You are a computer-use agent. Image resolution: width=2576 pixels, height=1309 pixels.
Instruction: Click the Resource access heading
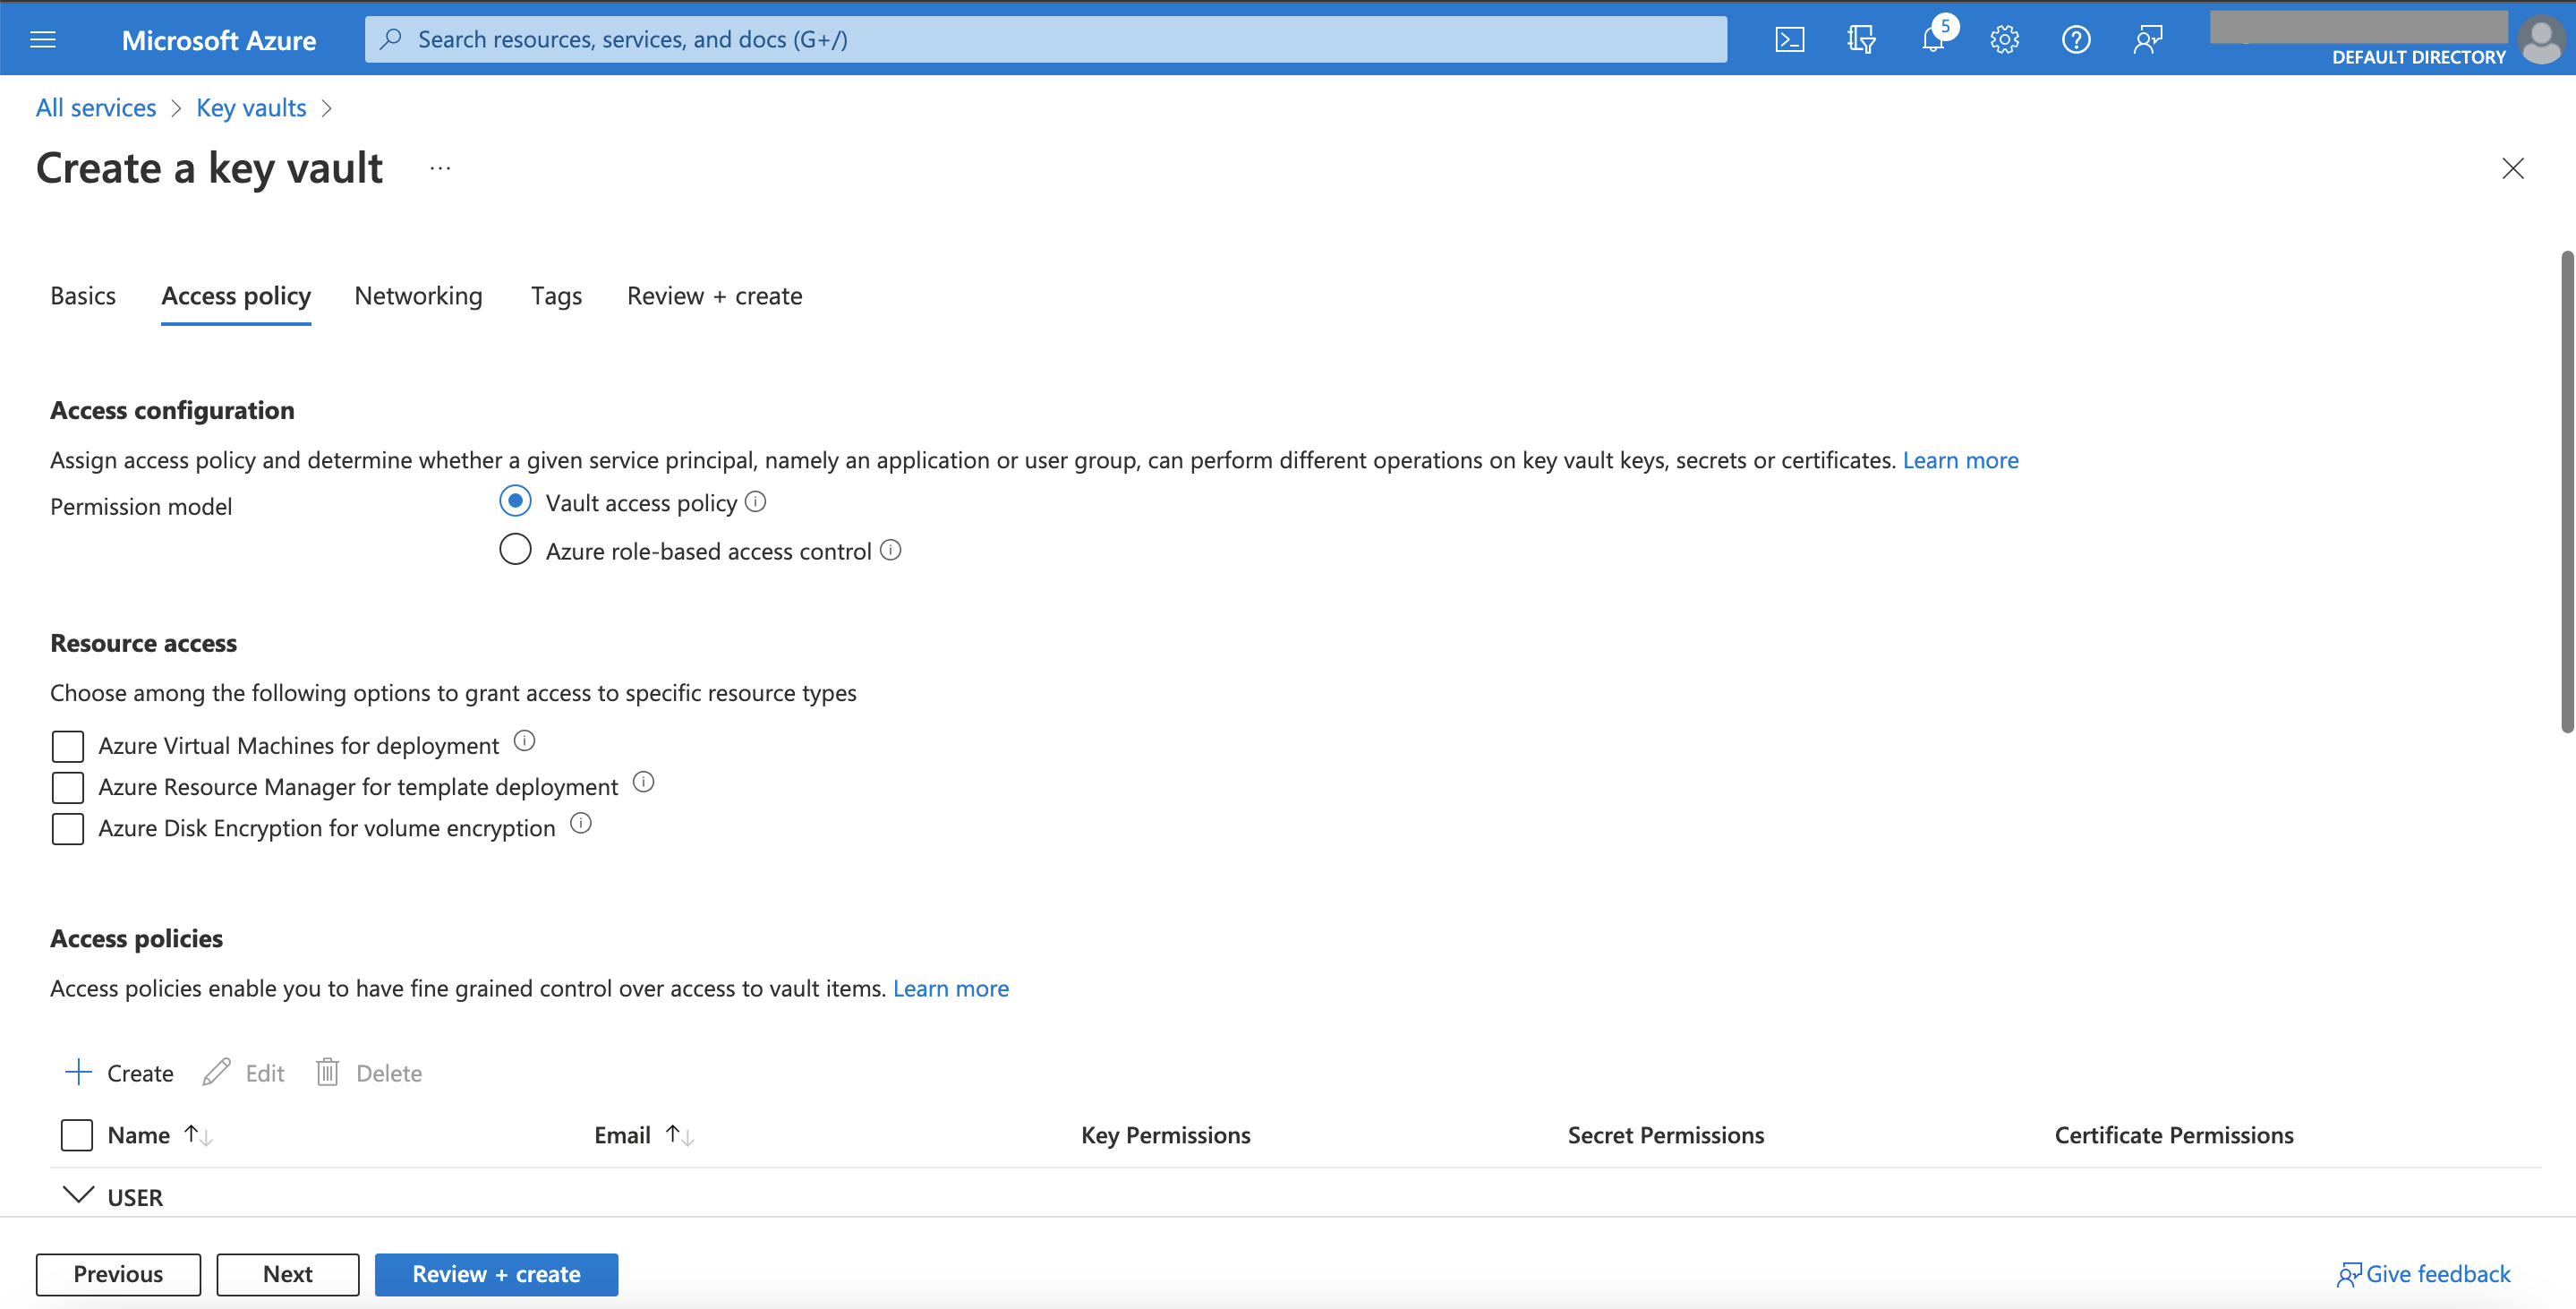point(143,643)
